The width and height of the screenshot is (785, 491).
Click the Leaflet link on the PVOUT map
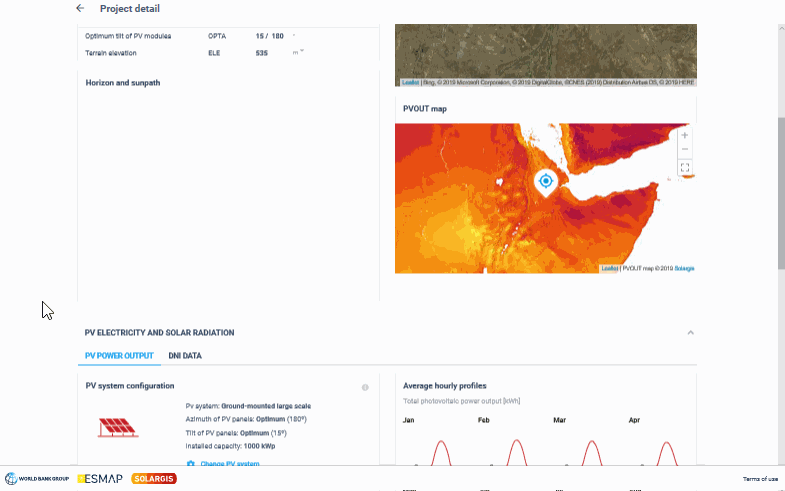609,268
